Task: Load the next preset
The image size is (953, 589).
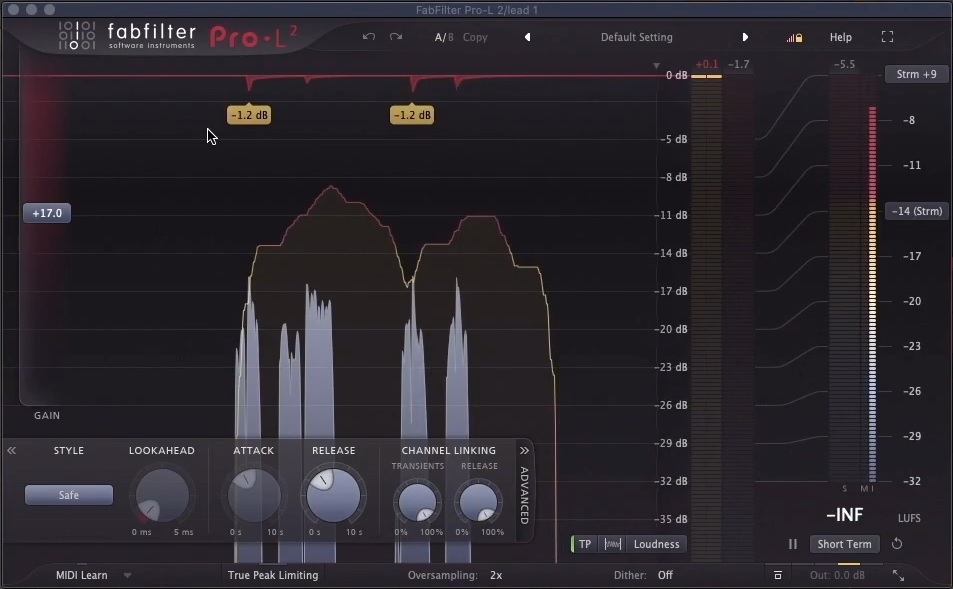Action: (745, 37)
